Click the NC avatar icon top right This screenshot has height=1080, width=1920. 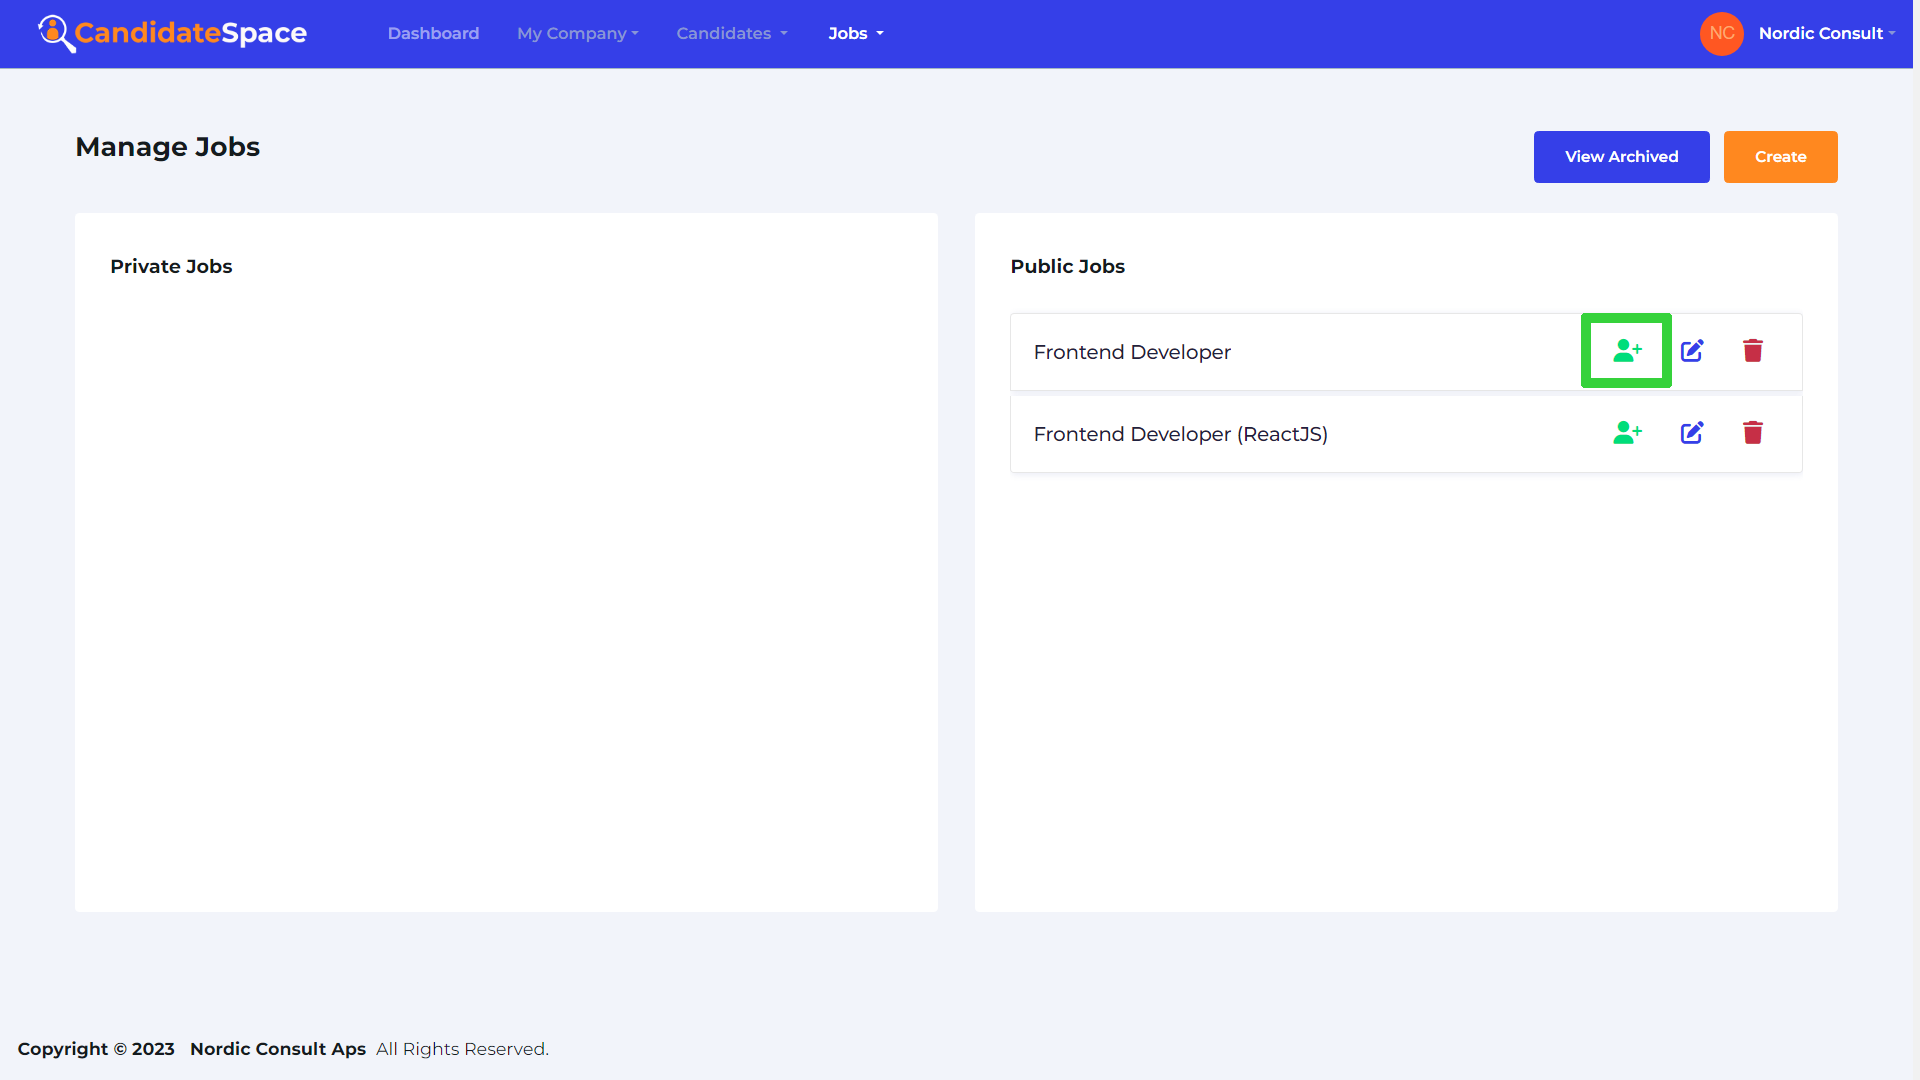pyautogui.click(x=1722, y=33)
